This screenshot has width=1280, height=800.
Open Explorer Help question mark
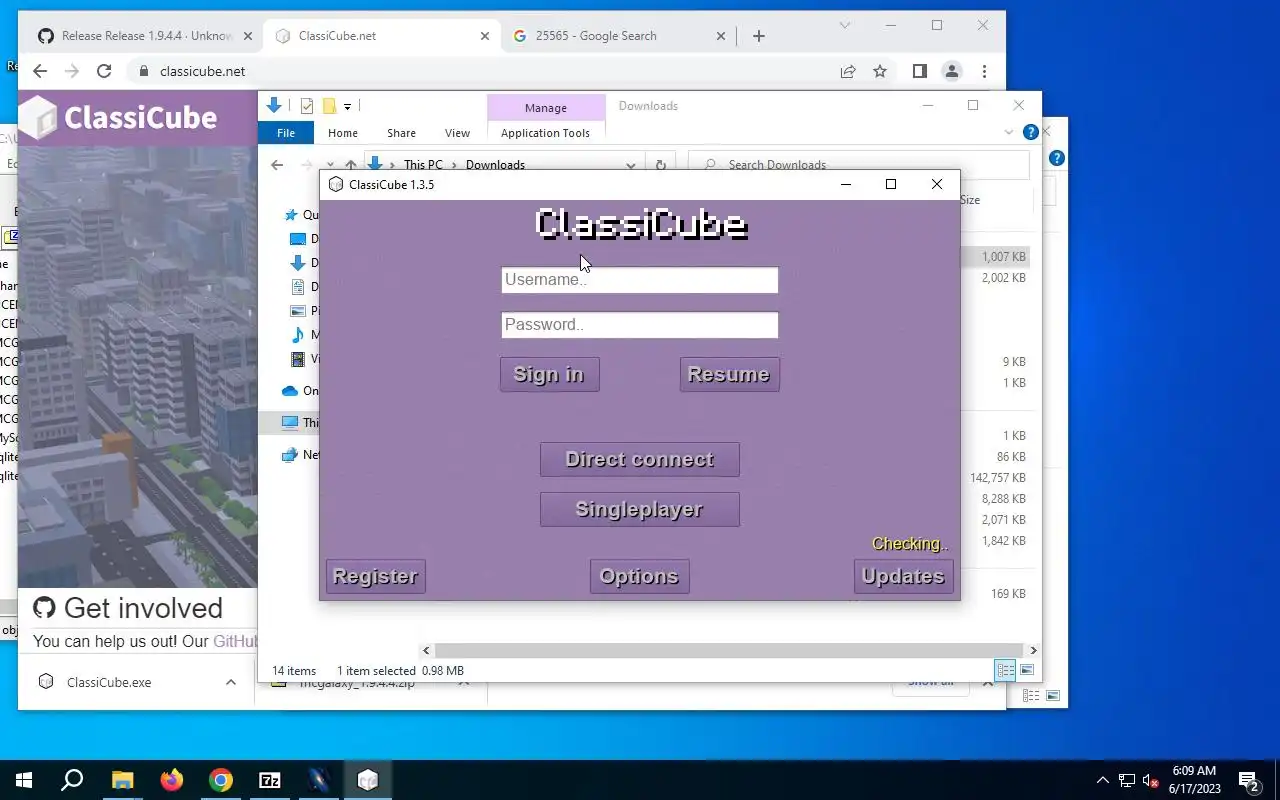(1031, 133)
